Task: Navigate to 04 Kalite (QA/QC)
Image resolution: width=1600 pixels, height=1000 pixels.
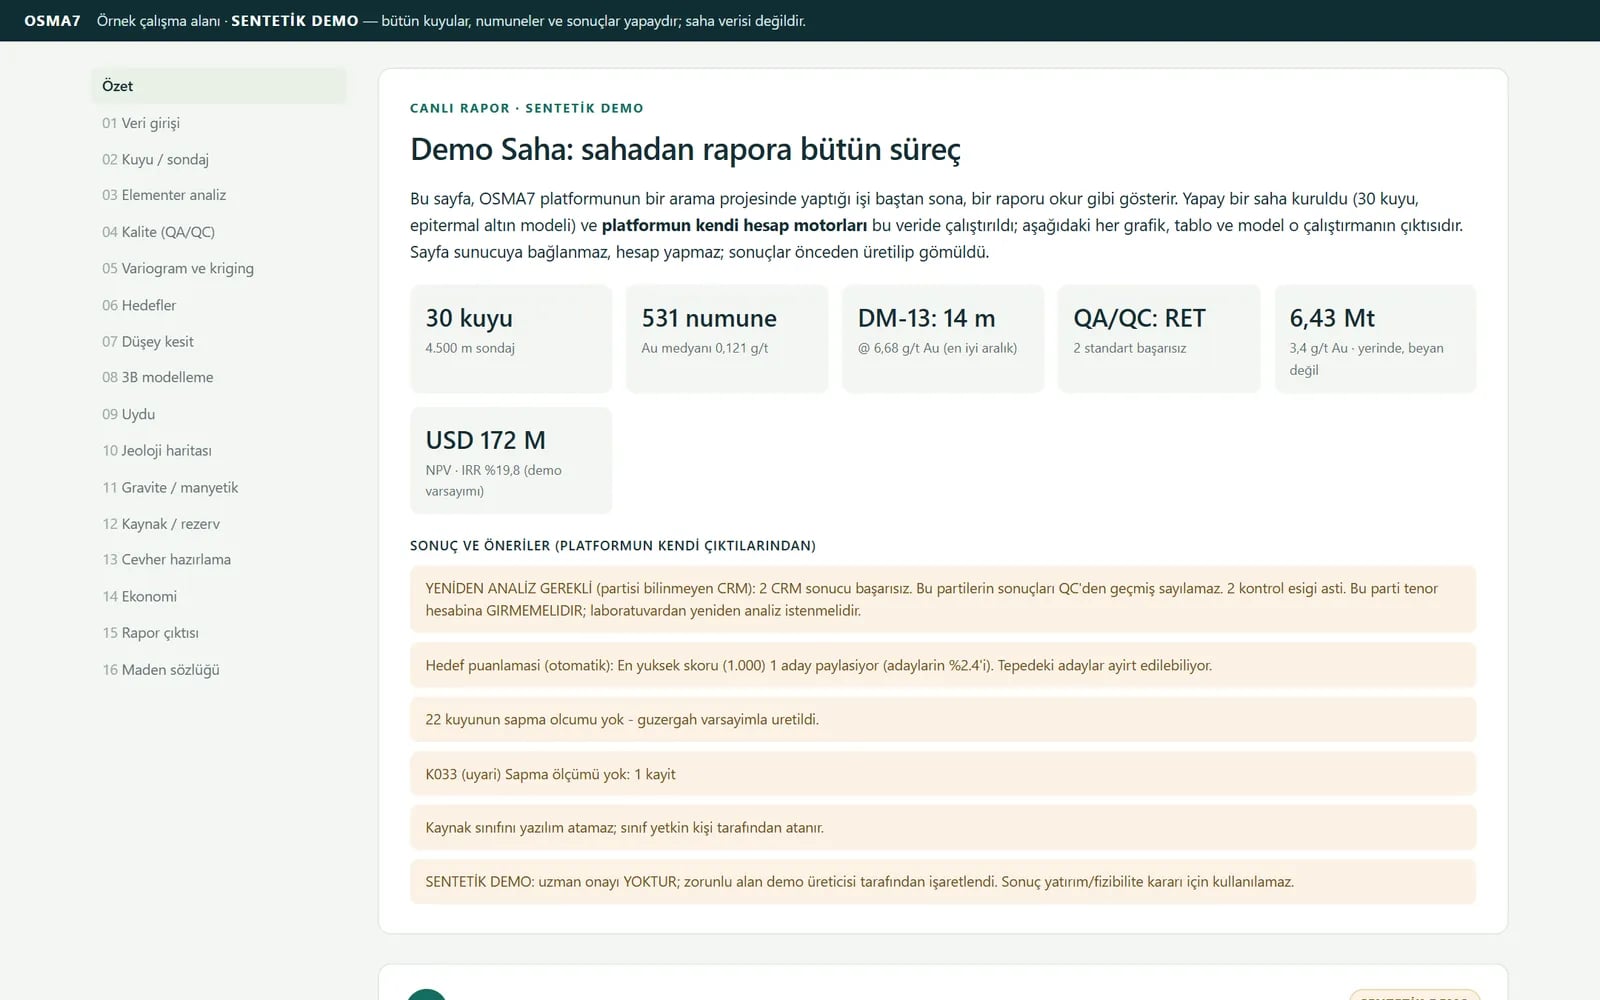Action: (158, 232)
